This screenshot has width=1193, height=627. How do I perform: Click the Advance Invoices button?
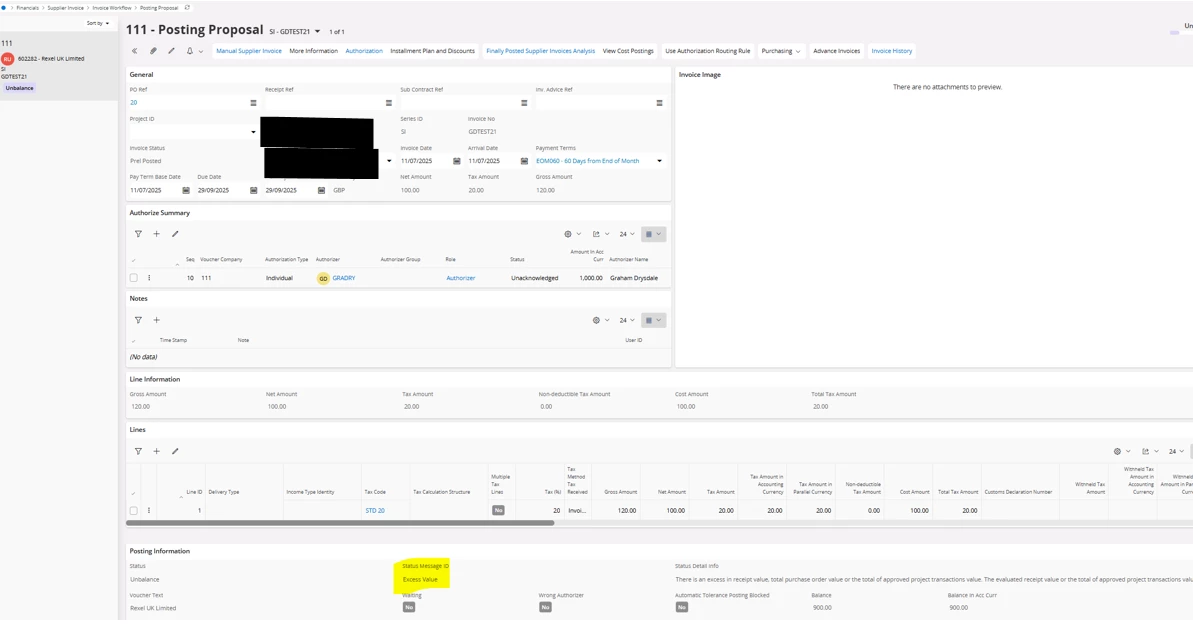click(836, 51)
